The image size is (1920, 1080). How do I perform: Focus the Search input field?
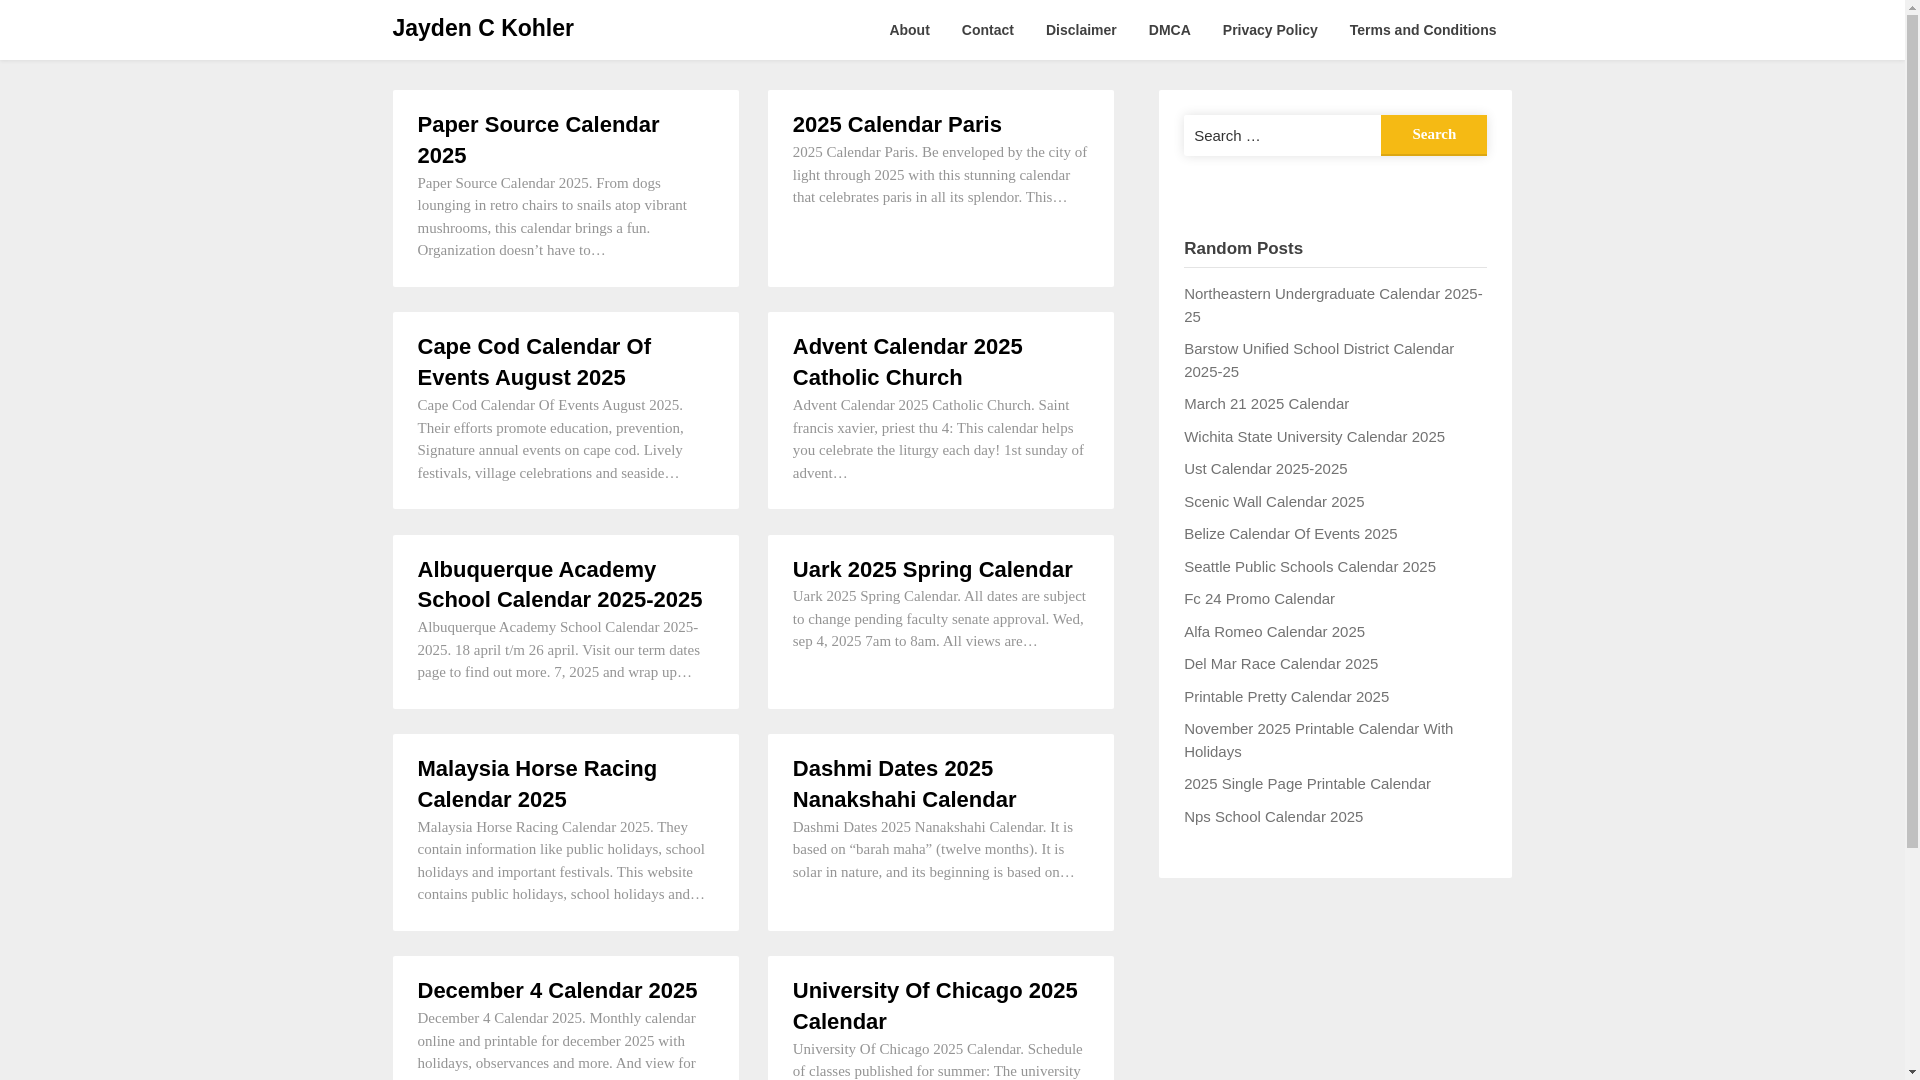tap(1282, 135)
